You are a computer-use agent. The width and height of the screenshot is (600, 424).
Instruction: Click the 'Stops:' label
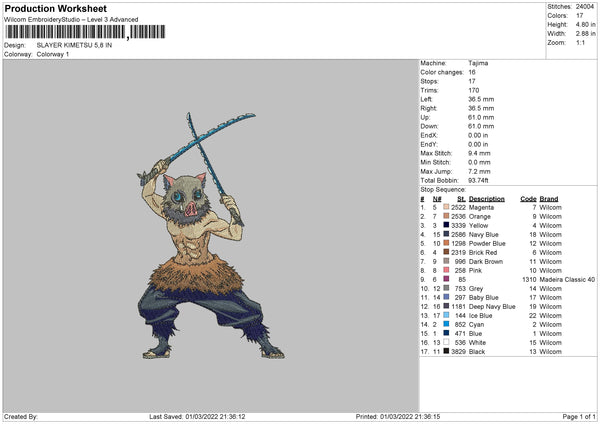[x=429, y=82]
